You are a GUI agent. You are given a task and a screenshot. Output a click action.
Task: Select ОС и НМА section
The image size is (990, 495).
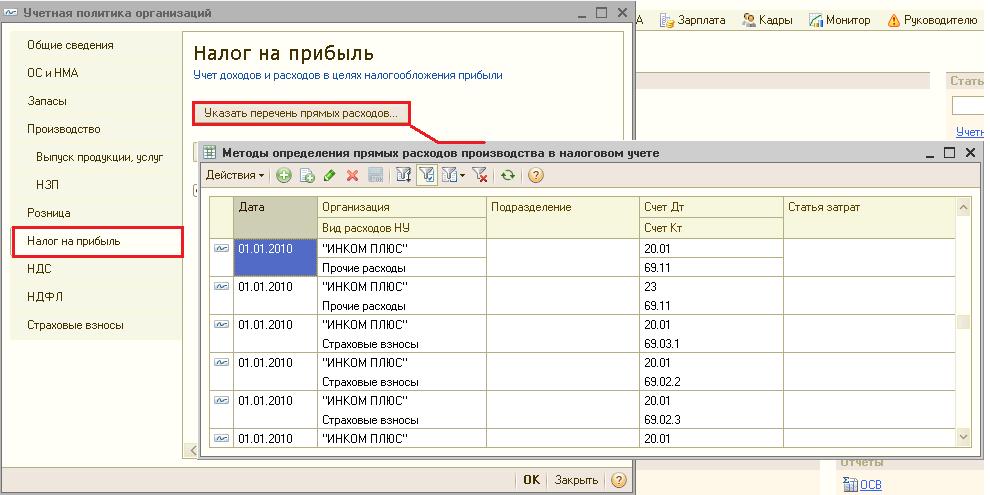tap(52, 73)
